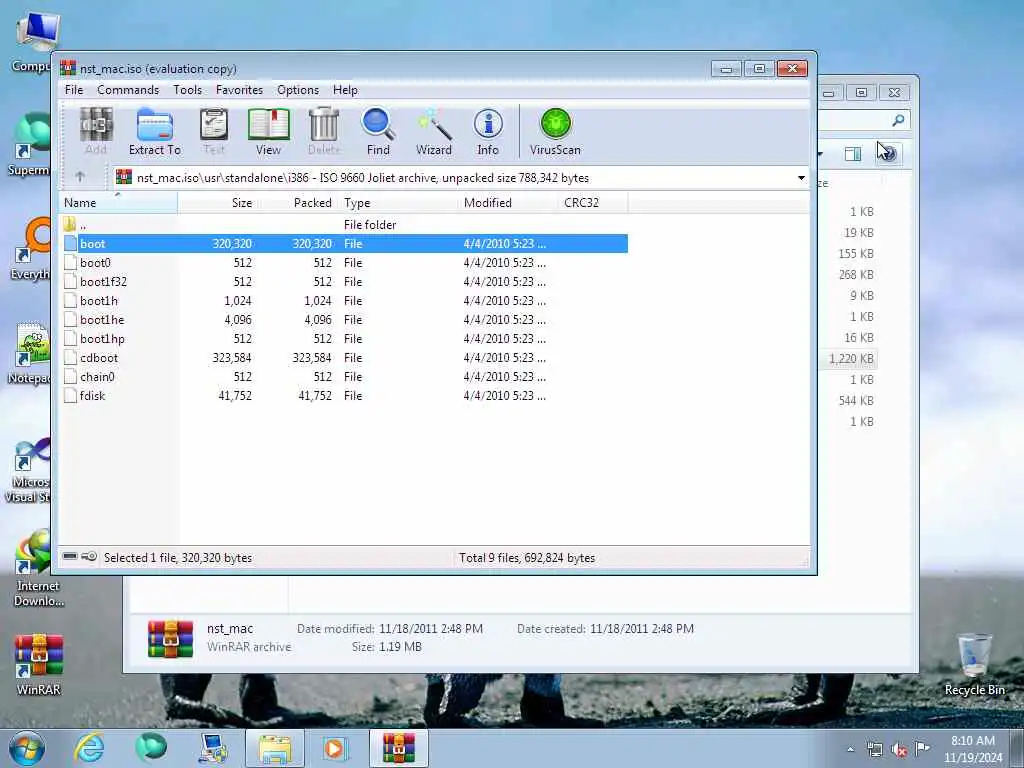Click the preview pane icon in Explorer window
The height and width of the screenshot is (768, 1024).
(x=853, y=154)
